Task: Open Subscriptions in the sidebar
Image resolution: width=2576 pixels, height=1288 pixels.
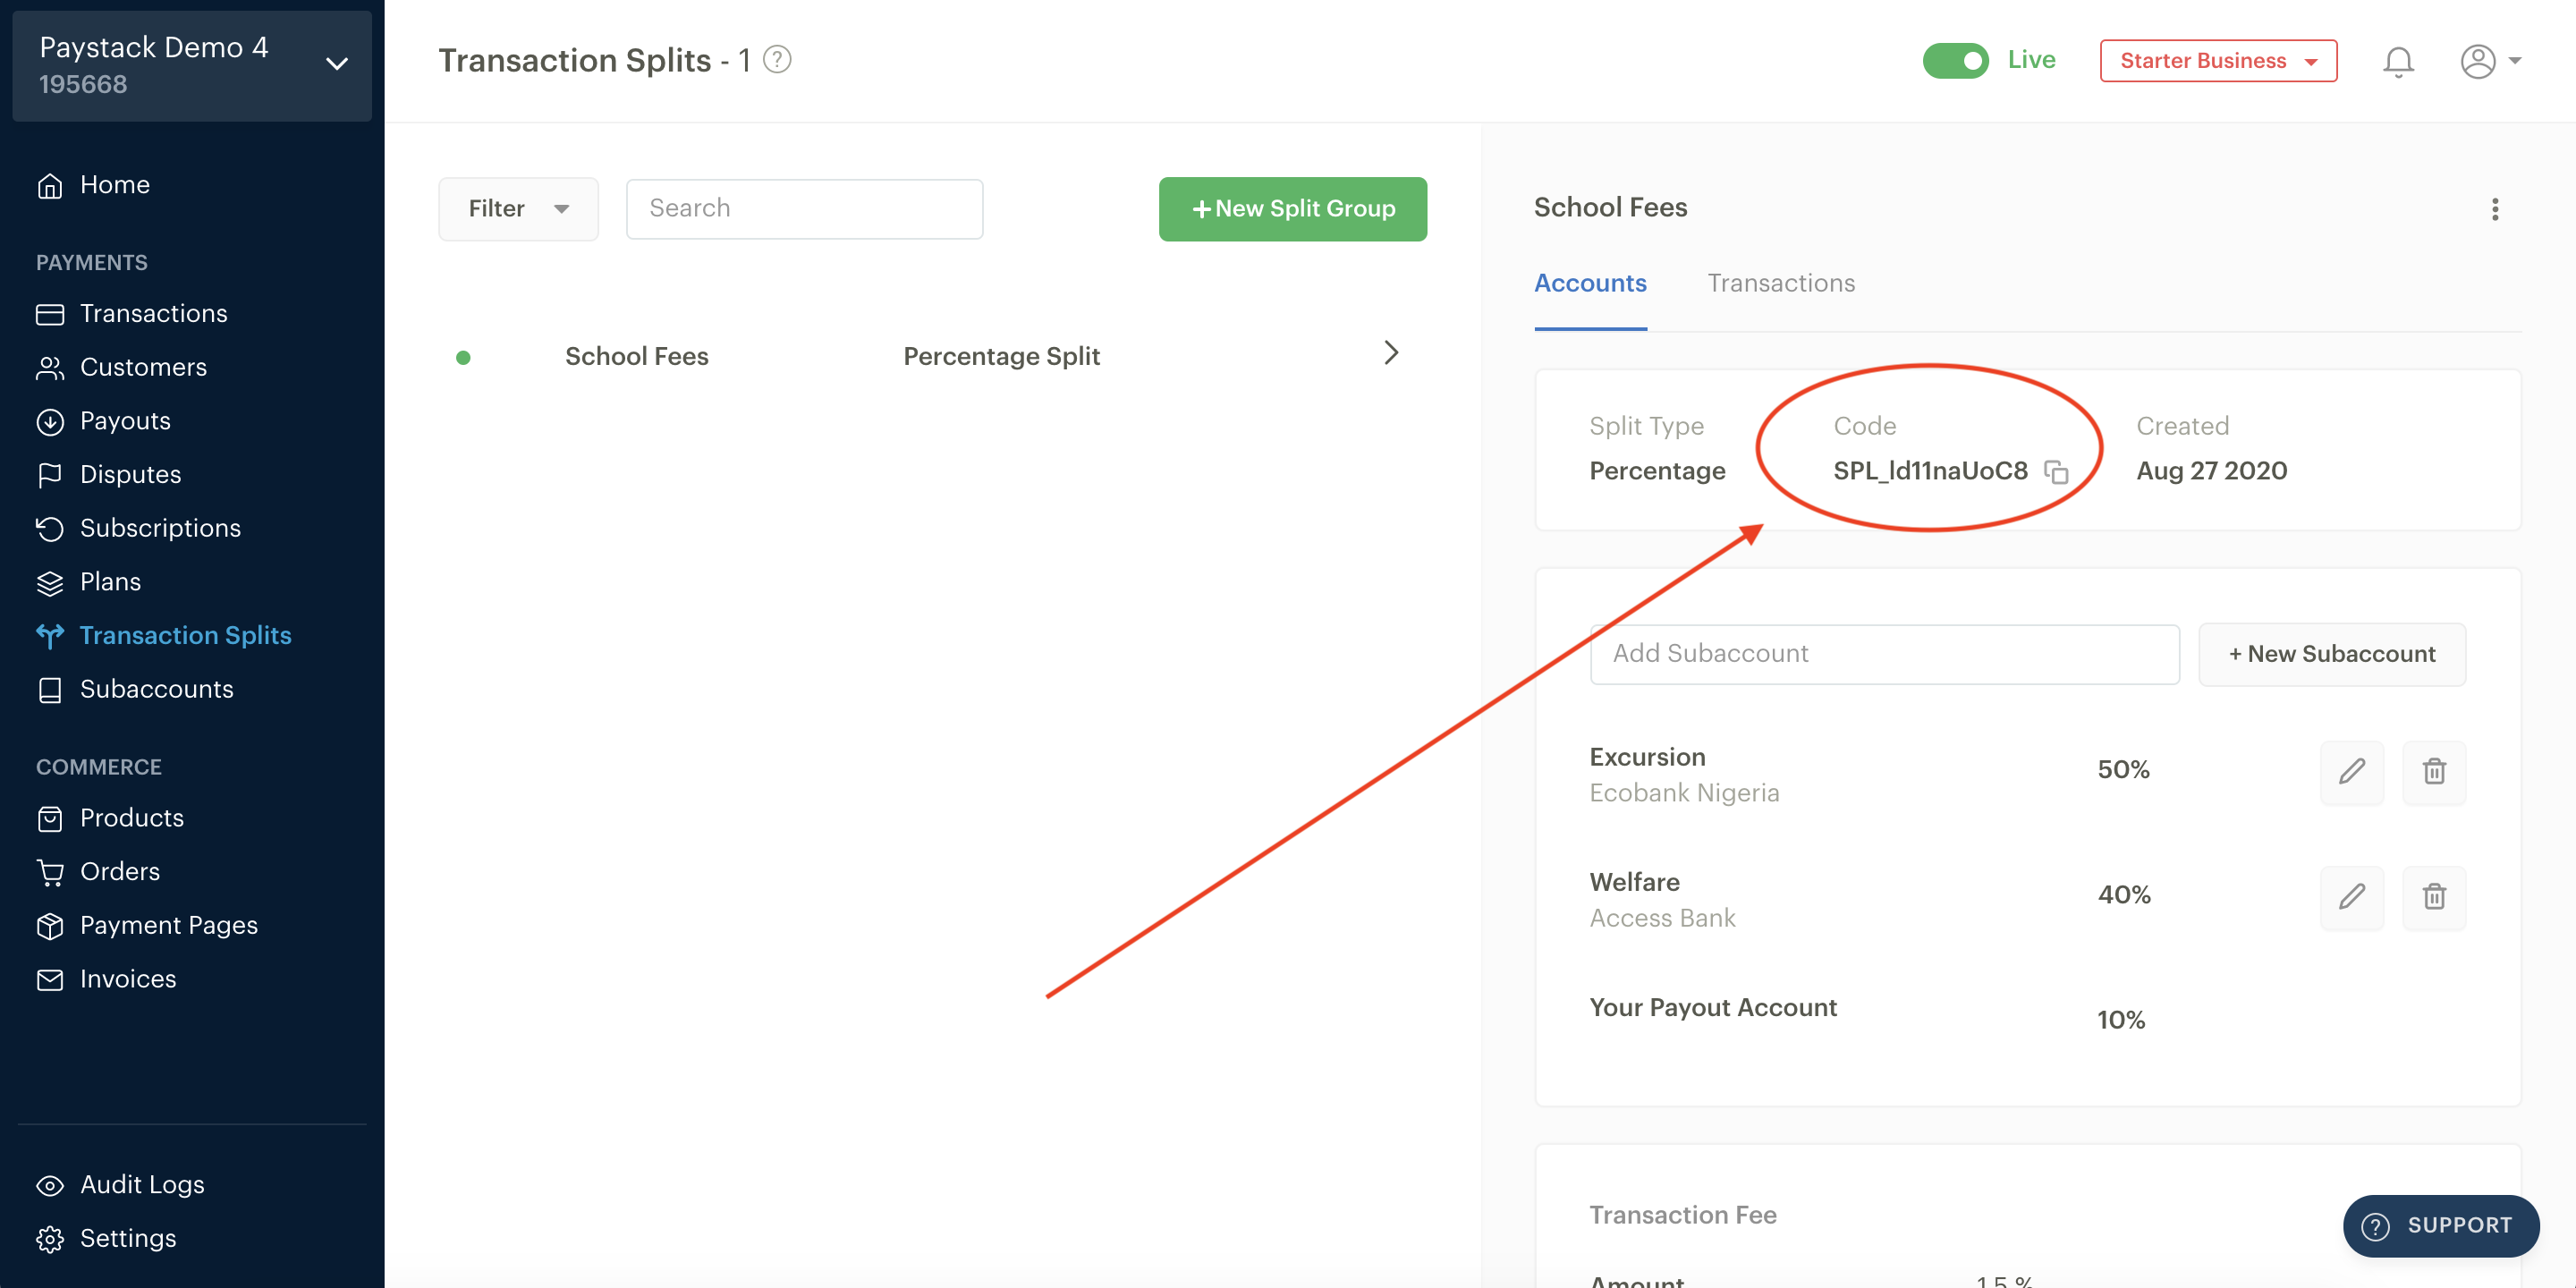Action: (x=139, y=529)
